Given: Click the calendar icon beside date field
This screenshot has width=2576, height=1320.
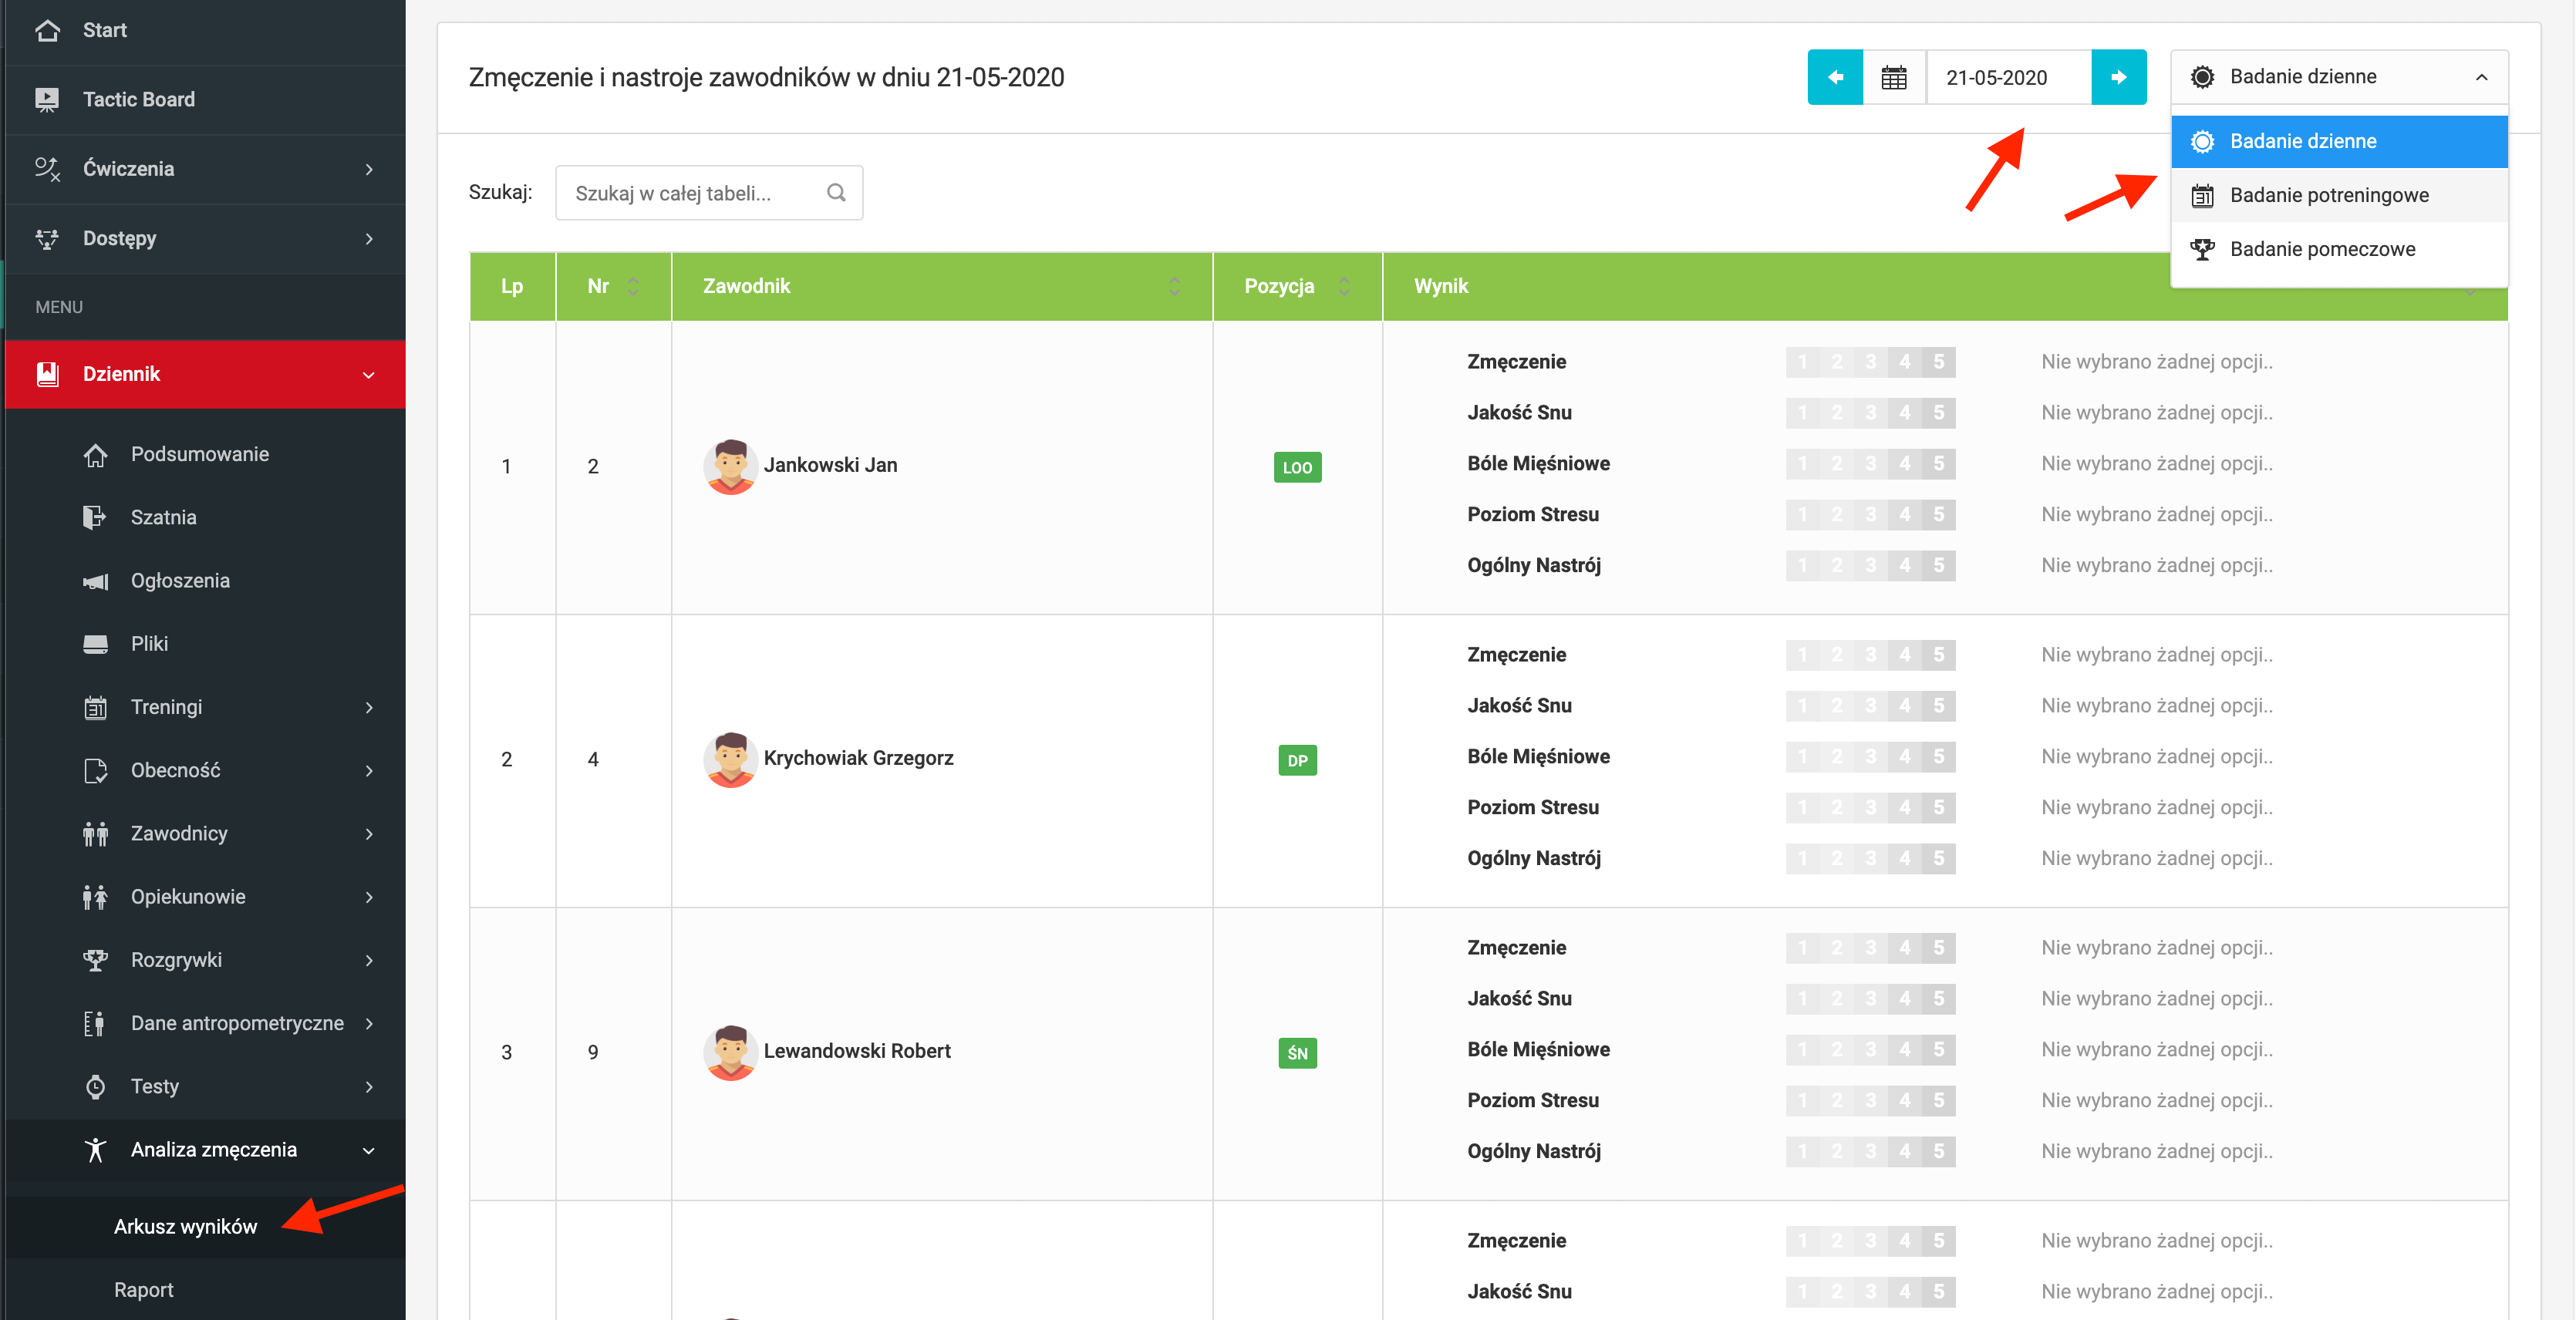Looking at the screenshot, I should [x=1893, y=77].
